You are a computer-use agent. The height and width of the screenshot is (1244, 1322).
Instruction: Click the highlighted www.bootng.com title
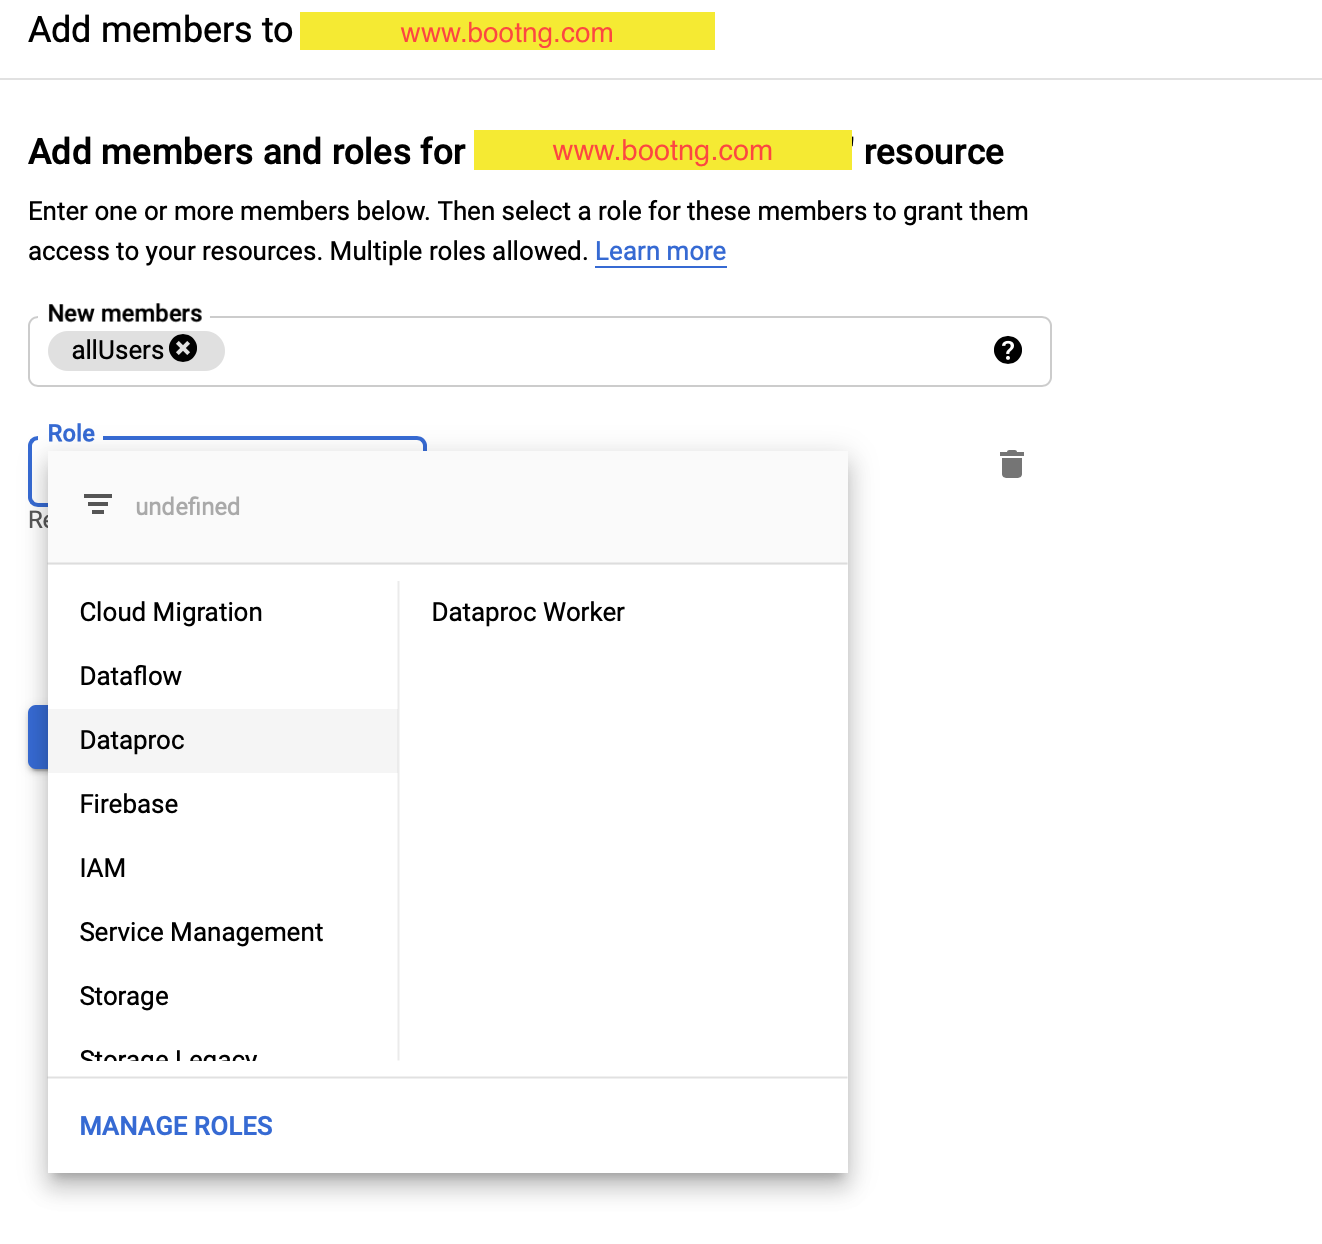click(507, 31)
